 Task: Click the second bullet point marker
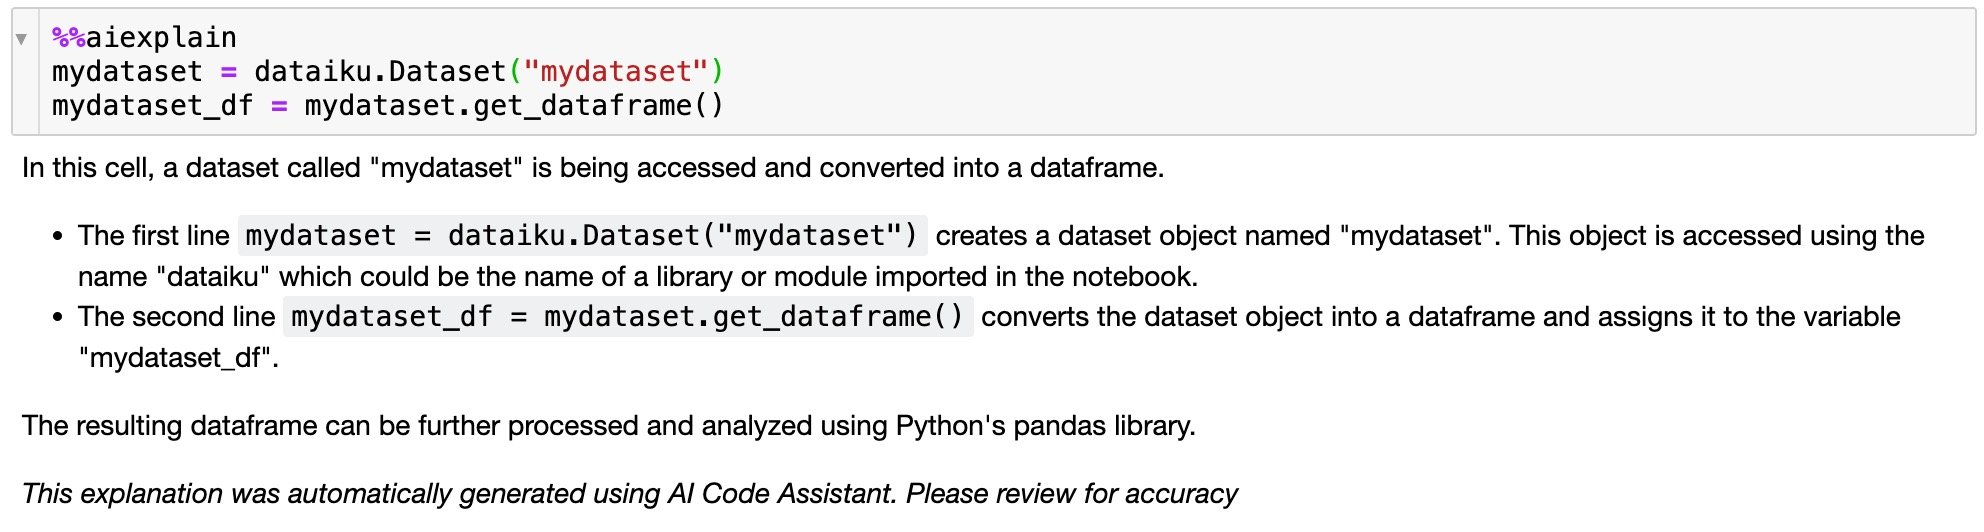coord(58,318)
